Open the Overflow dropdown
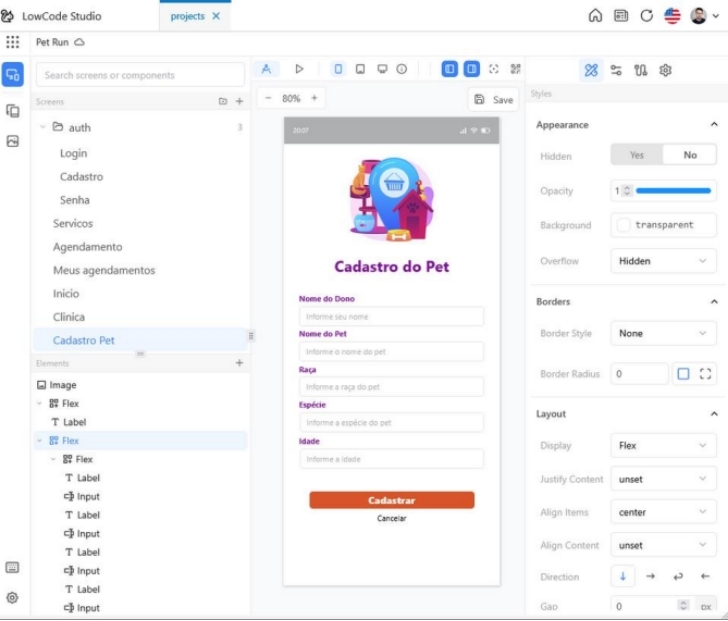Viewport: 728px width, 621px height. tap(663, 261)
